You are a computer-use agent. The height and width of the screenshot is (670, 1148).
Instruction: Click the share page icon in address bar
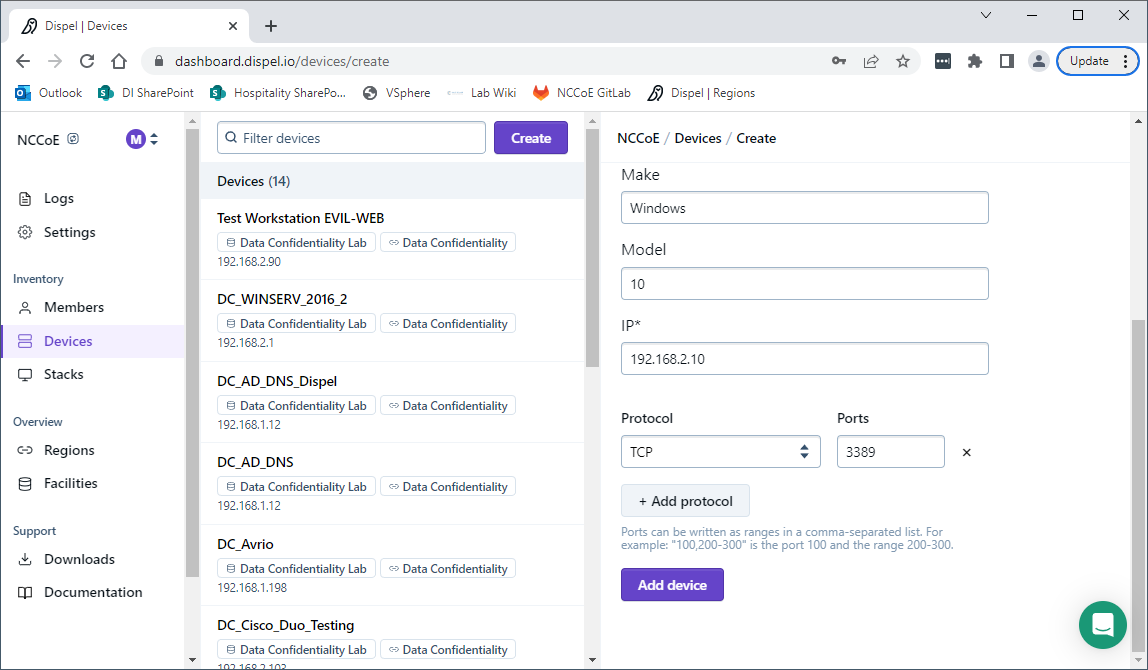click(x=871, y=61)
